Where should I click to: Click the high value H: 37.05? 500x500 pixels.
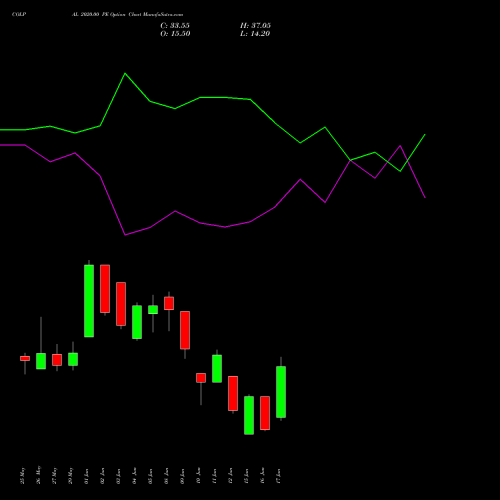[x=255, y=26]
